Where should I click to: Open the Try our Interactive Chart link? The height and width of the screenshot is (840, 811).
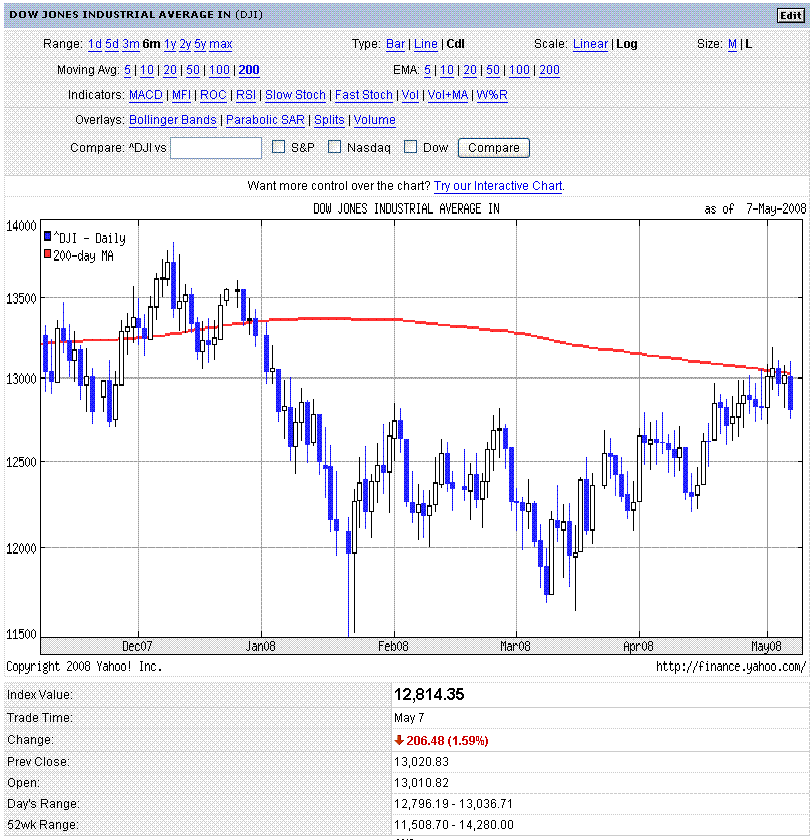pos(498,186)
